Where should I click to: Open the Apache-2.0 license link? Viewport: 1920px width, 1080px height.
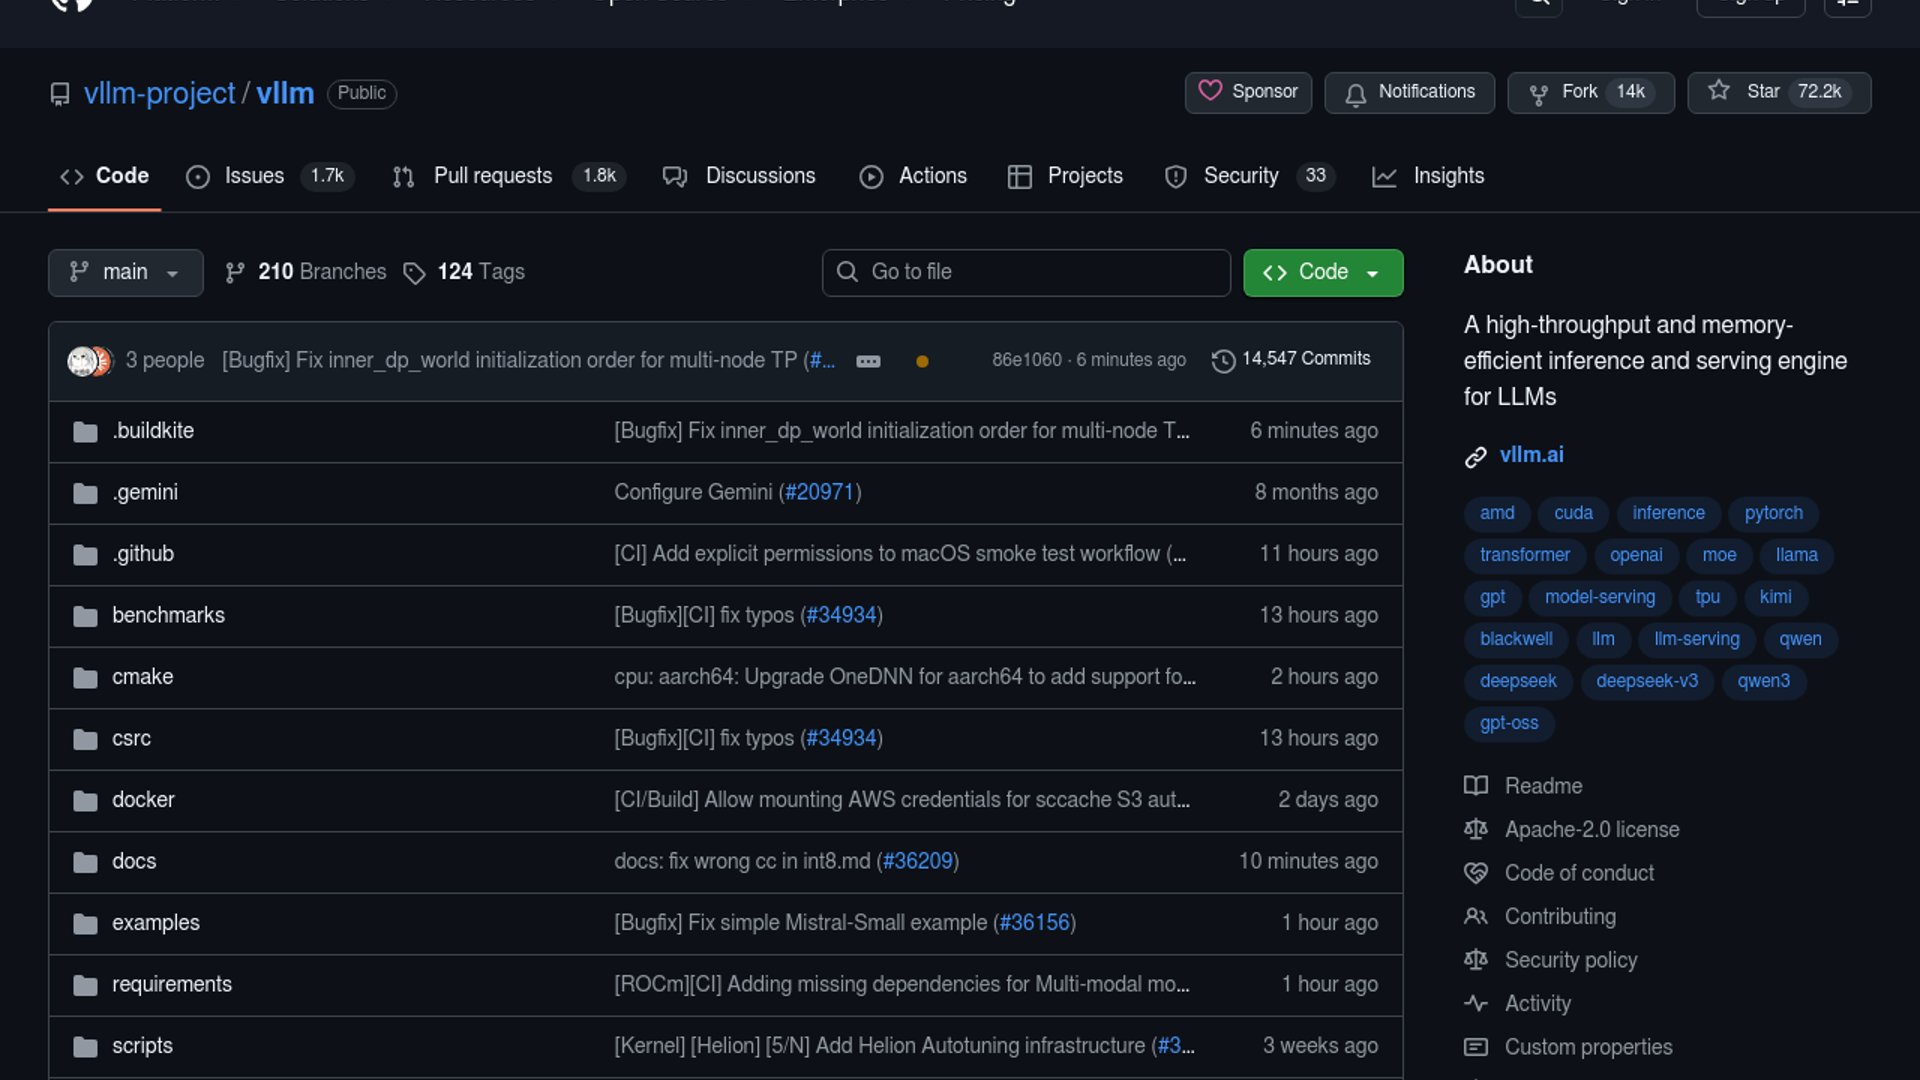(x=1591, y=829)
